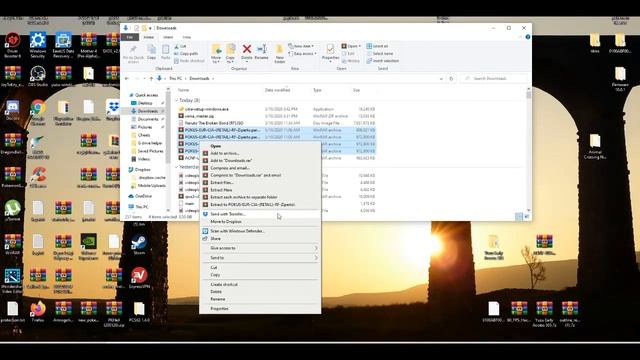Open the Easy access dropdown
The width and height of the screenshot is (640, 360).
point(302,53)
